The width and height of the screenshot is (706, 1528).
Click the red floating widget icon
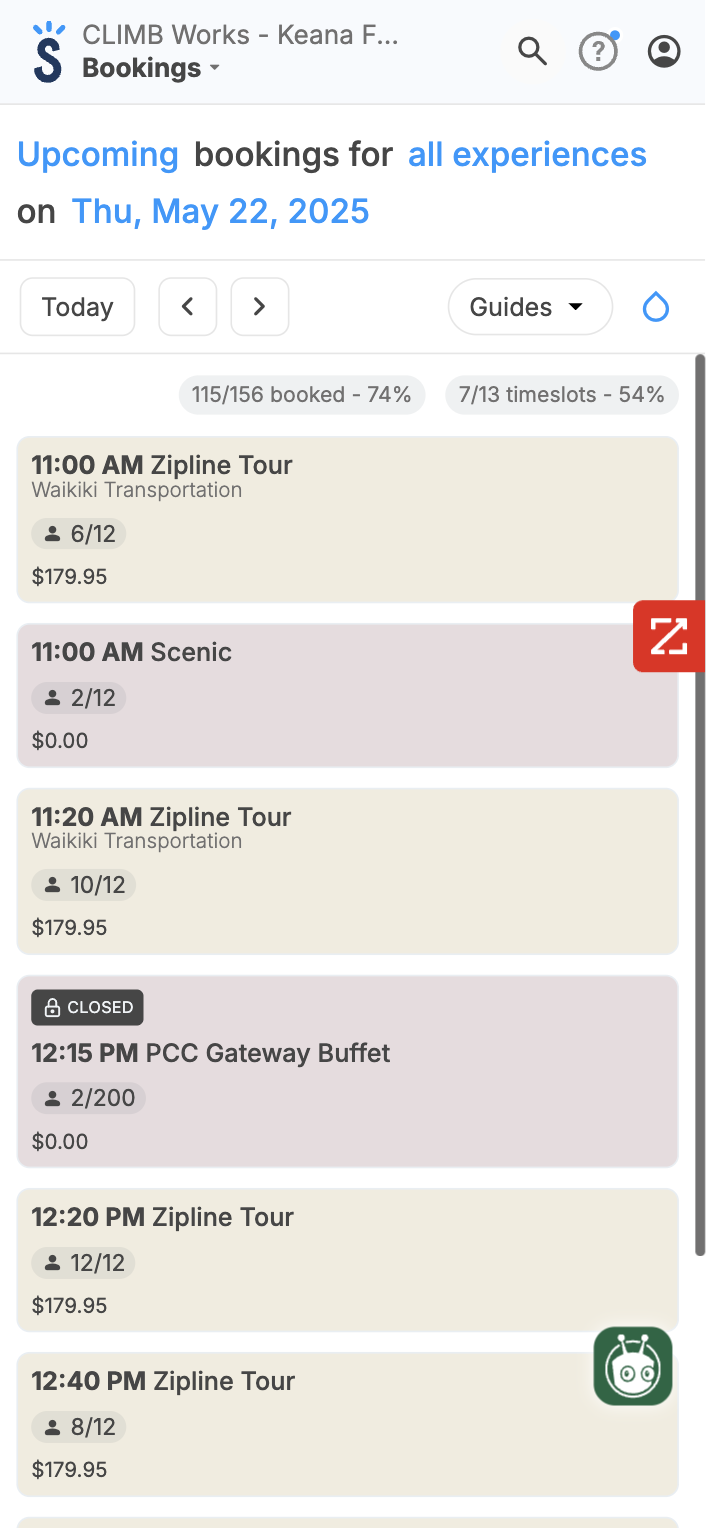click(x=669, y=636)
